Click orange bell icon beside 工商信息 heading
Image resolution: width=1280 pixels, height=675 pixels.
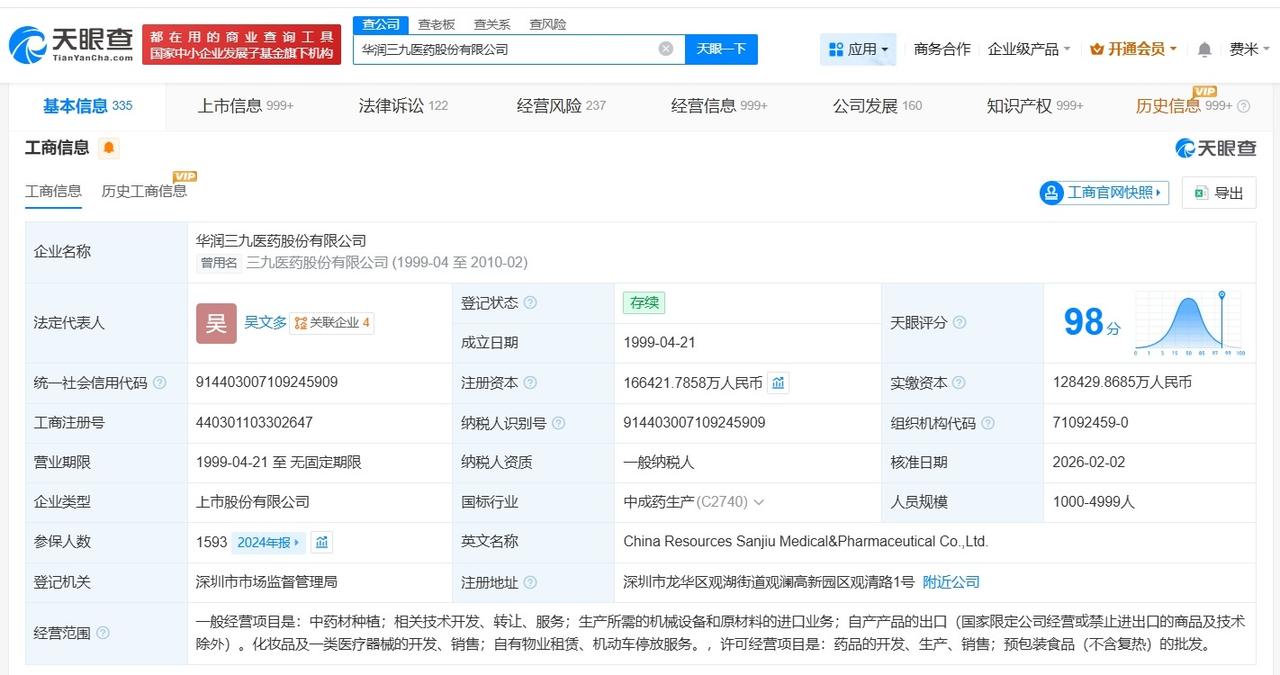pyautogui.click(x=109, y=148)
